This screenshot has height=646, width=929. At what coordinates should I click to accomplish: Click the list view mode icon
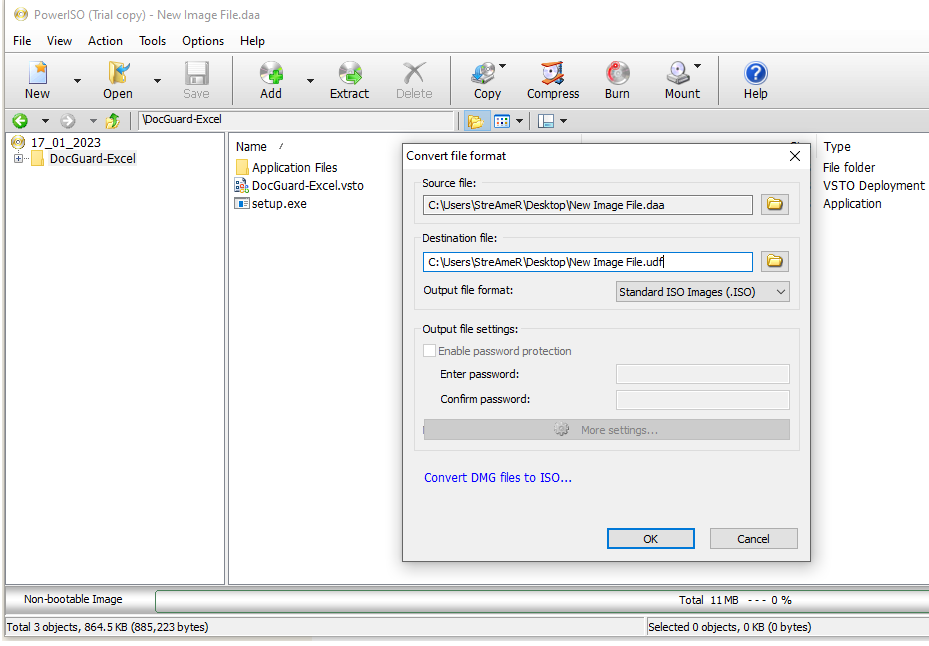coord(502,121)
